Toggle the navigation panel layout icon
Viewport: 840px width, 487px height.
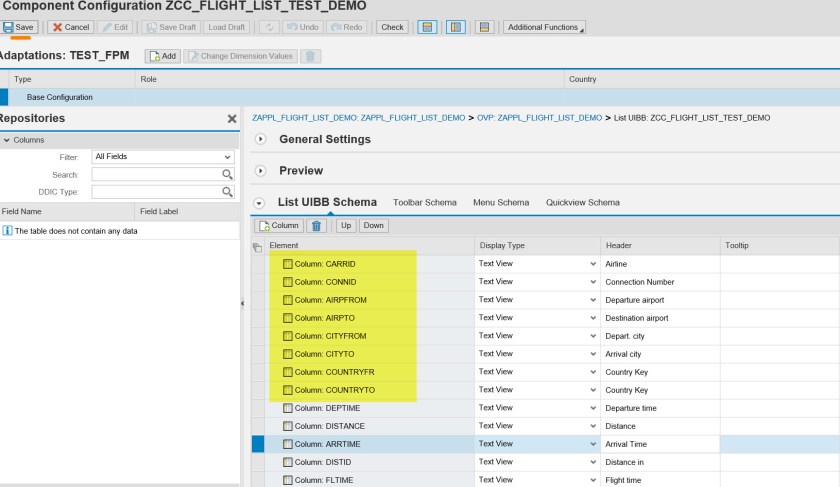click(x=428, y=27)
